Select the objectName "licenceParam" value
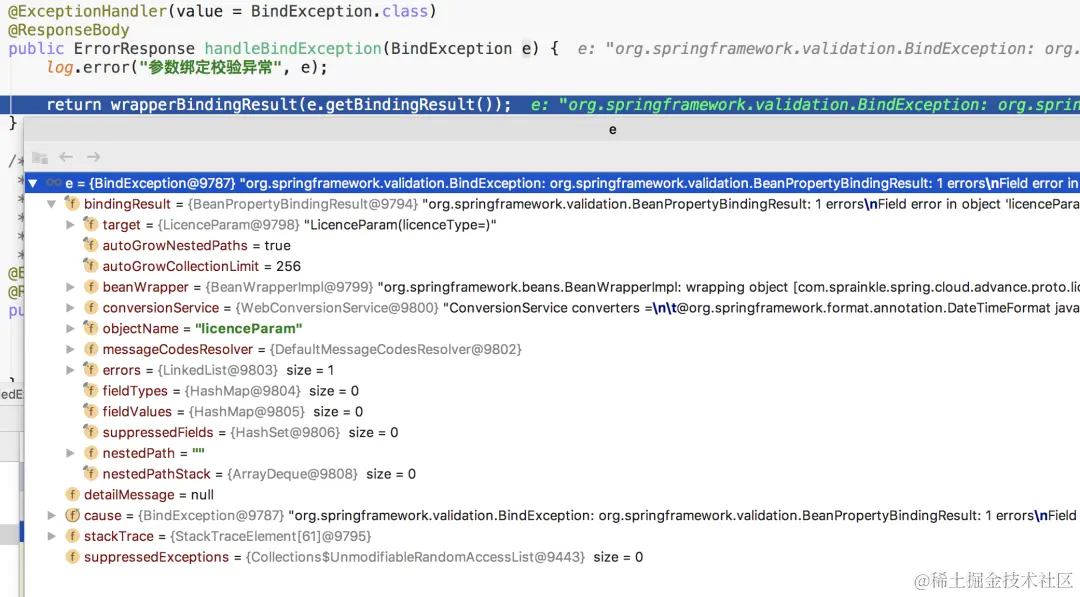Viewport: 1080px width, 597px height. [x=249, y=328]
